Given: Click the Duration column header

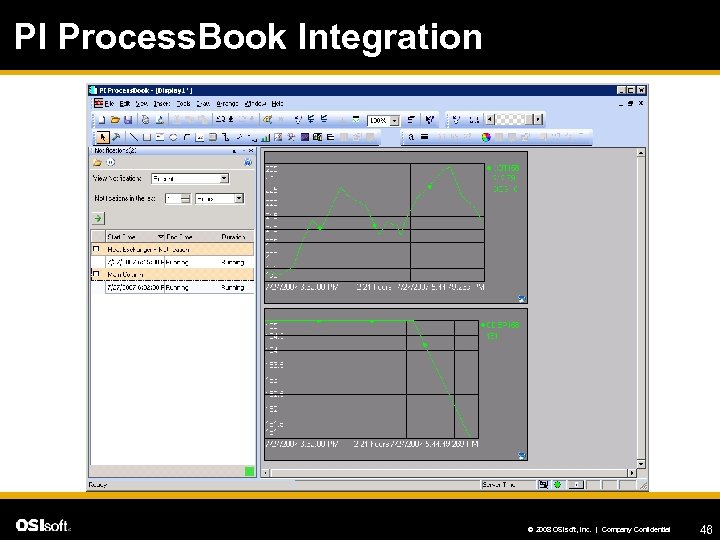Looking at the screenshot, I should (236, 236).
